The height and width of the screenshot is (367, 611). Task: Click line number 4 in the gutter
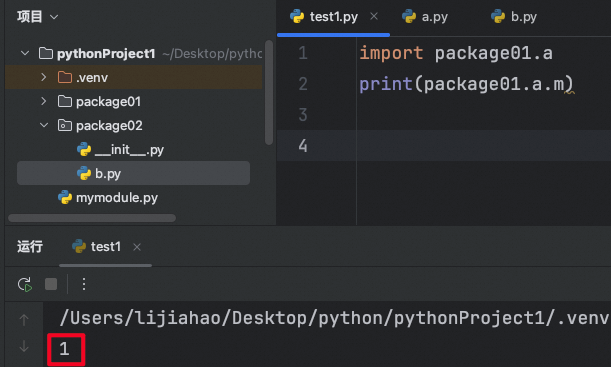303,146
